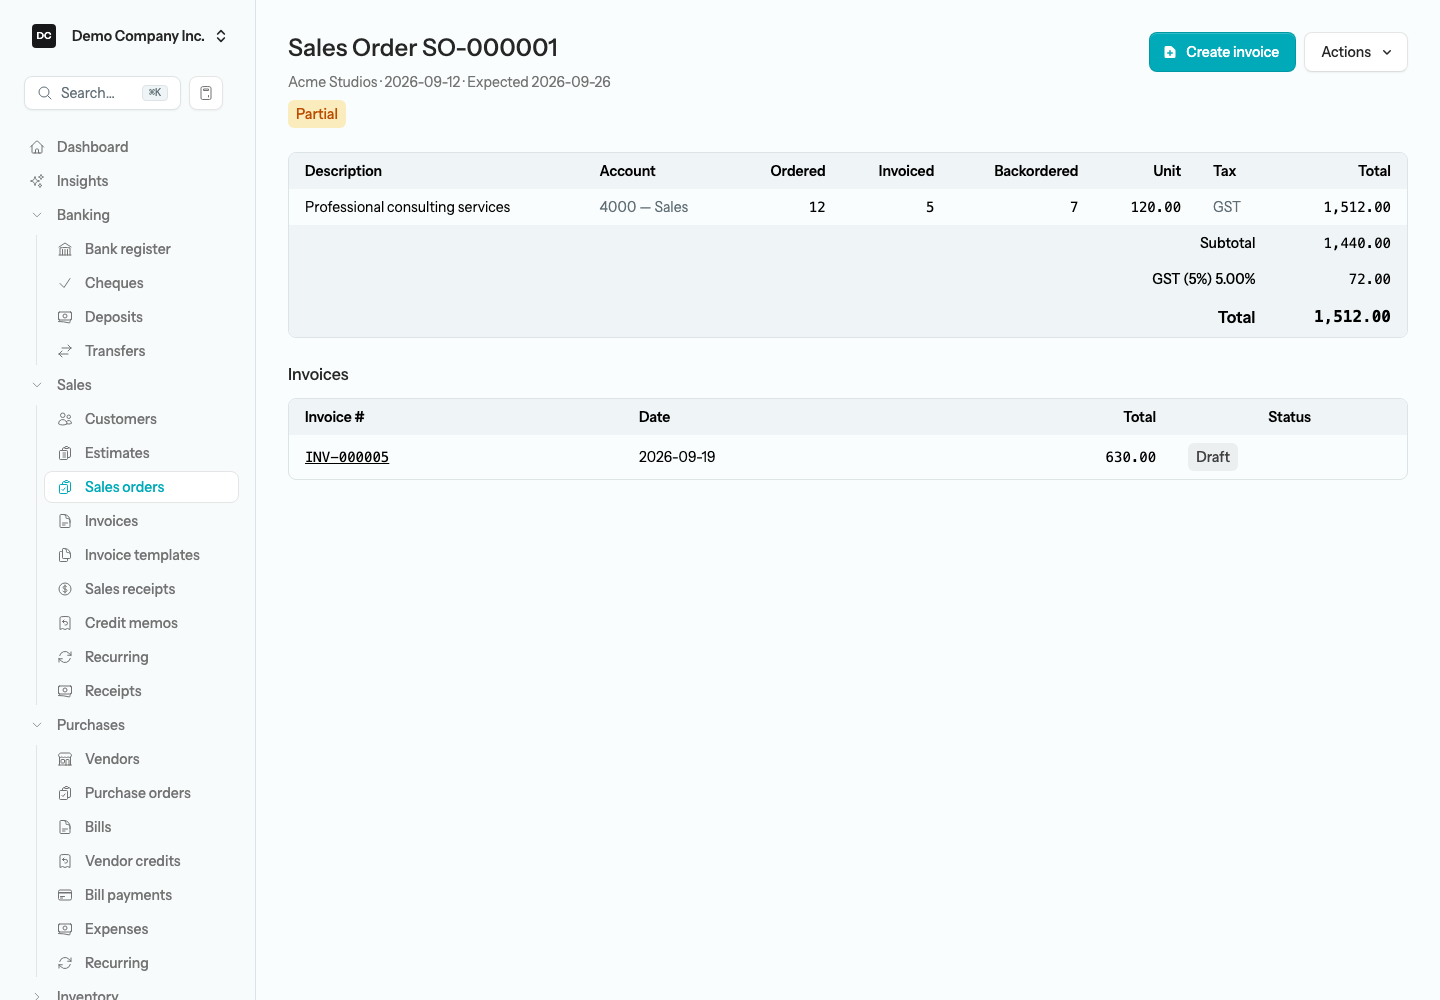Open Invoices under the Sales section
1440x1000 pixels.
click(x=142, y=521)
